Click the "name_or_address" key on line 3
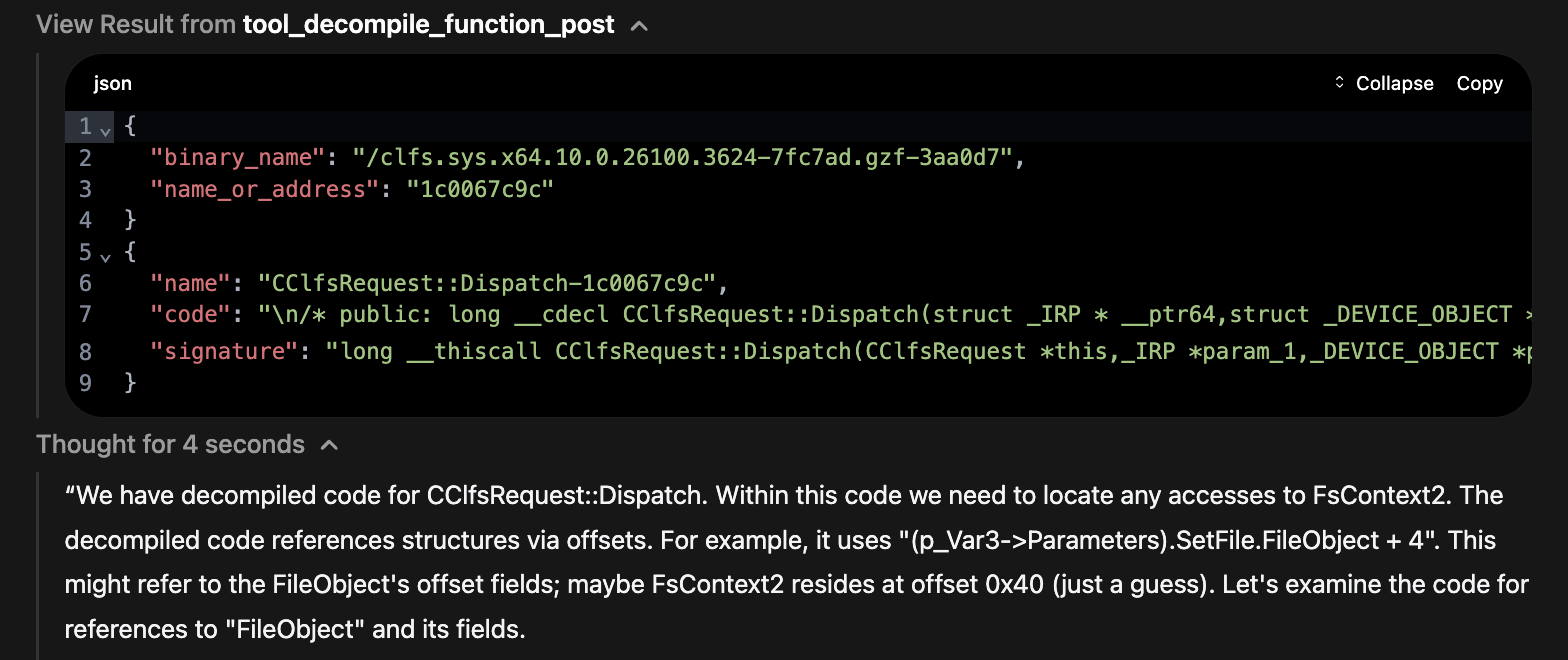 click(x=258, y=189)
